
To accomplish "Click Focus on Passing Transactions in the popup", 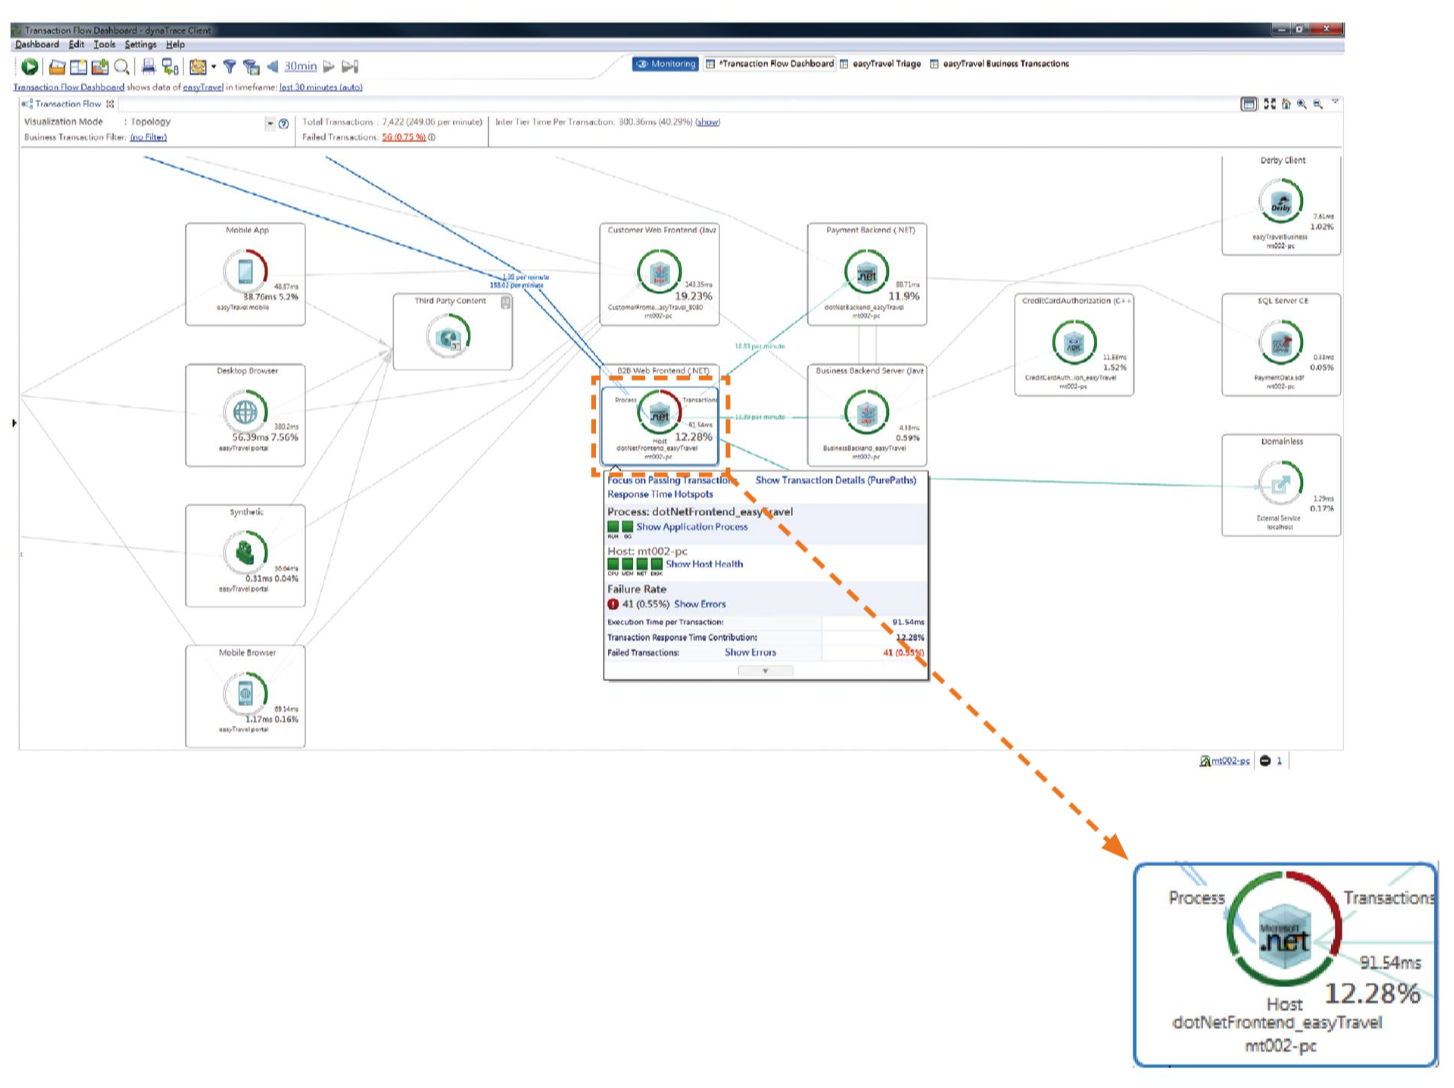I will tap(673, 481).
